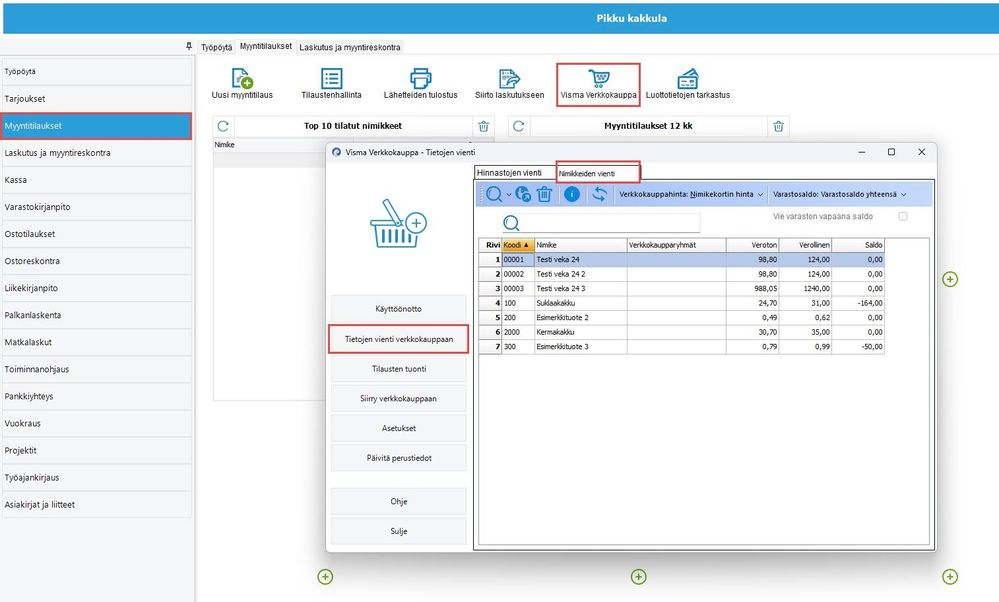Delete the Top 10 tilatut nimikkeet widget

coord(484,126)
